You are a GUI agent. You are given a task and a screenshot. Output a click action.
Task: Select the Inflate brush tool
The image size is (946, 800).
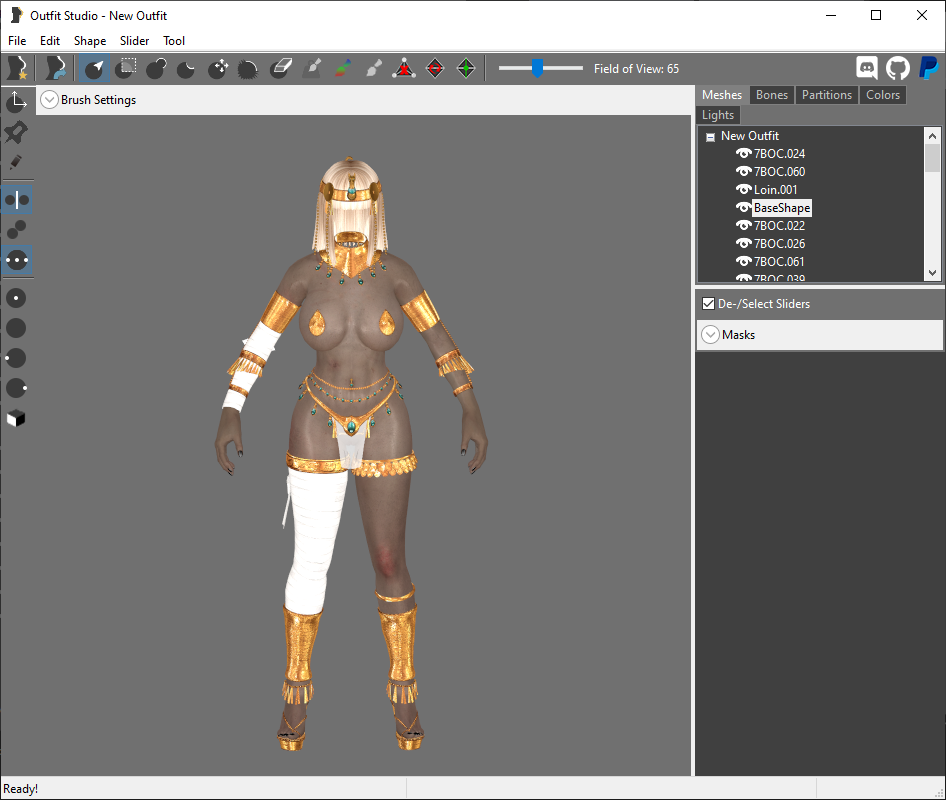pos(156,68)
